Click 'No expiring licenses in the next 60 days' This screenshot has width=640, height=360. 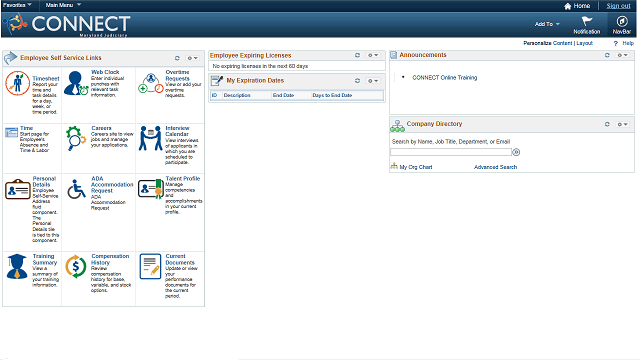click(x=260, y=66)
